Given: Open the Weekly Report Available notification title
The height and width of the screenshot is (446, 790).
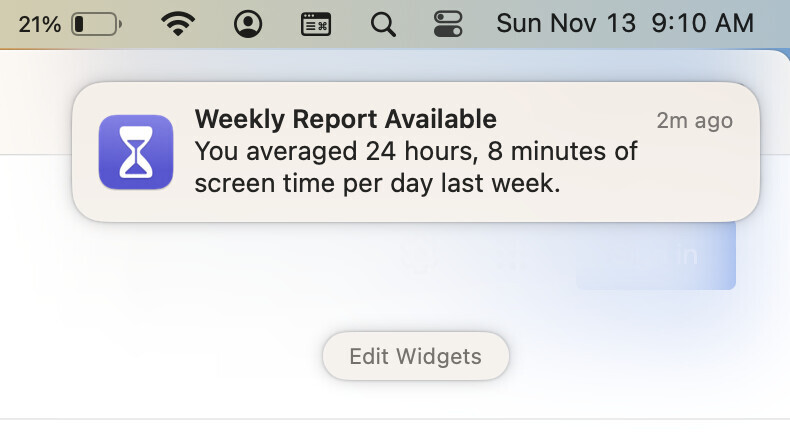Looking at the screenshot, I should click(345, 120).
